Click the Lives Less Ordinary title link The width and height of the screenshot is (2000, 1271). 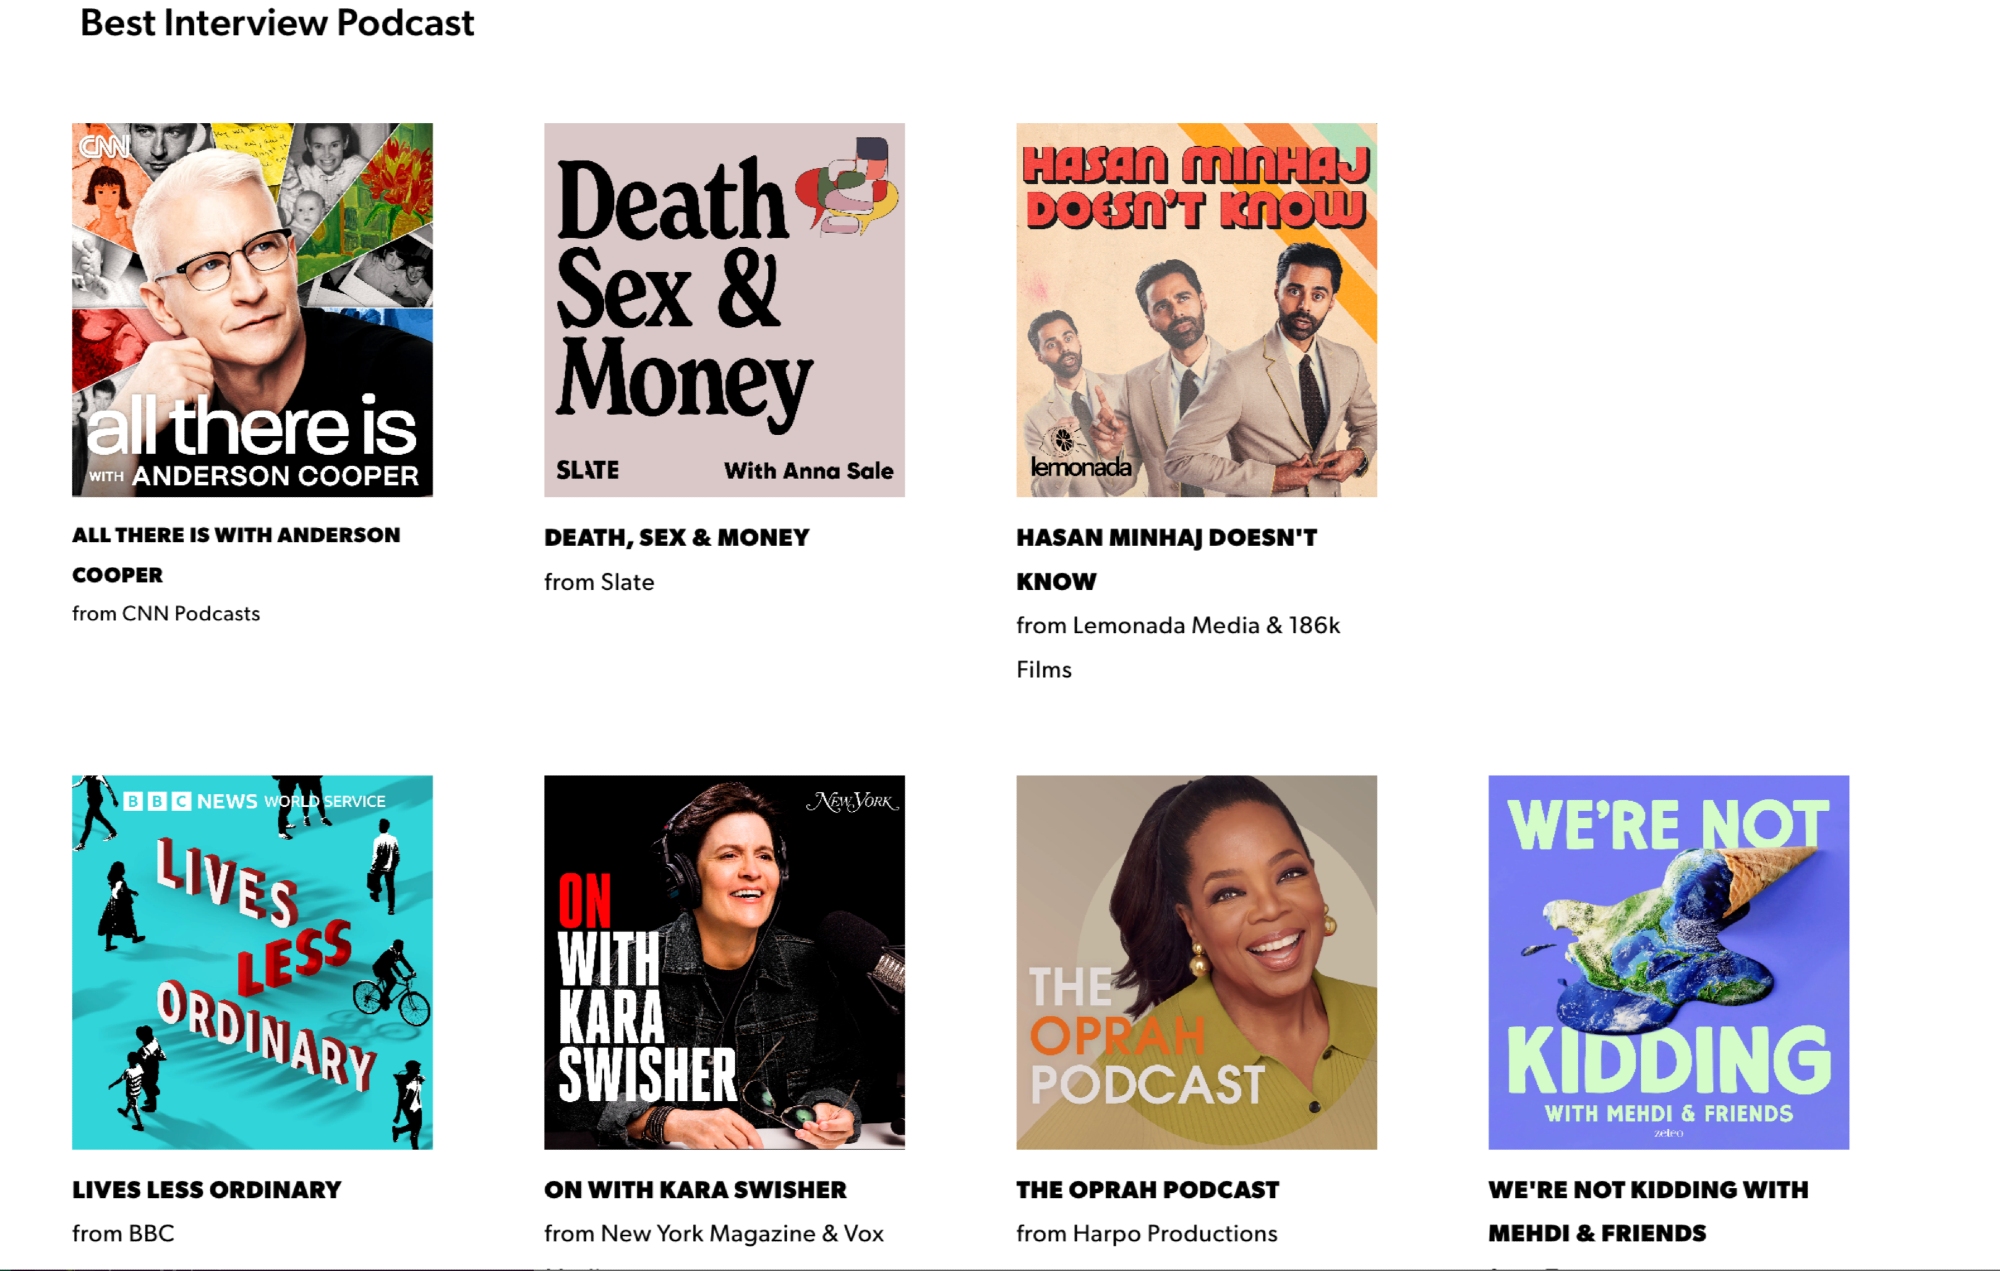coord(207,1190)
